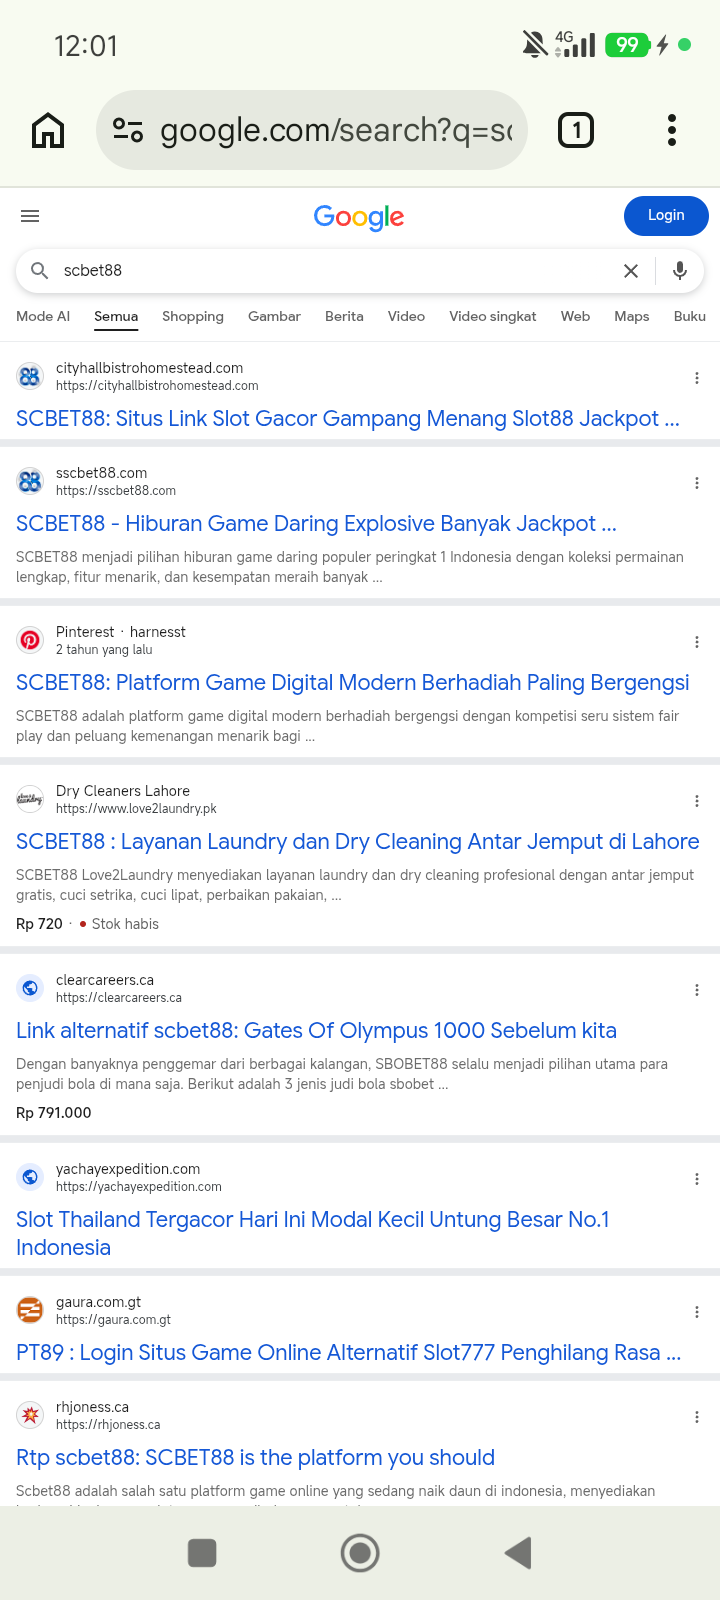Open the SCBET88 Layanan Laundry Lahore link
Screen dimensions: 720x1600
[x=358, y=842]
